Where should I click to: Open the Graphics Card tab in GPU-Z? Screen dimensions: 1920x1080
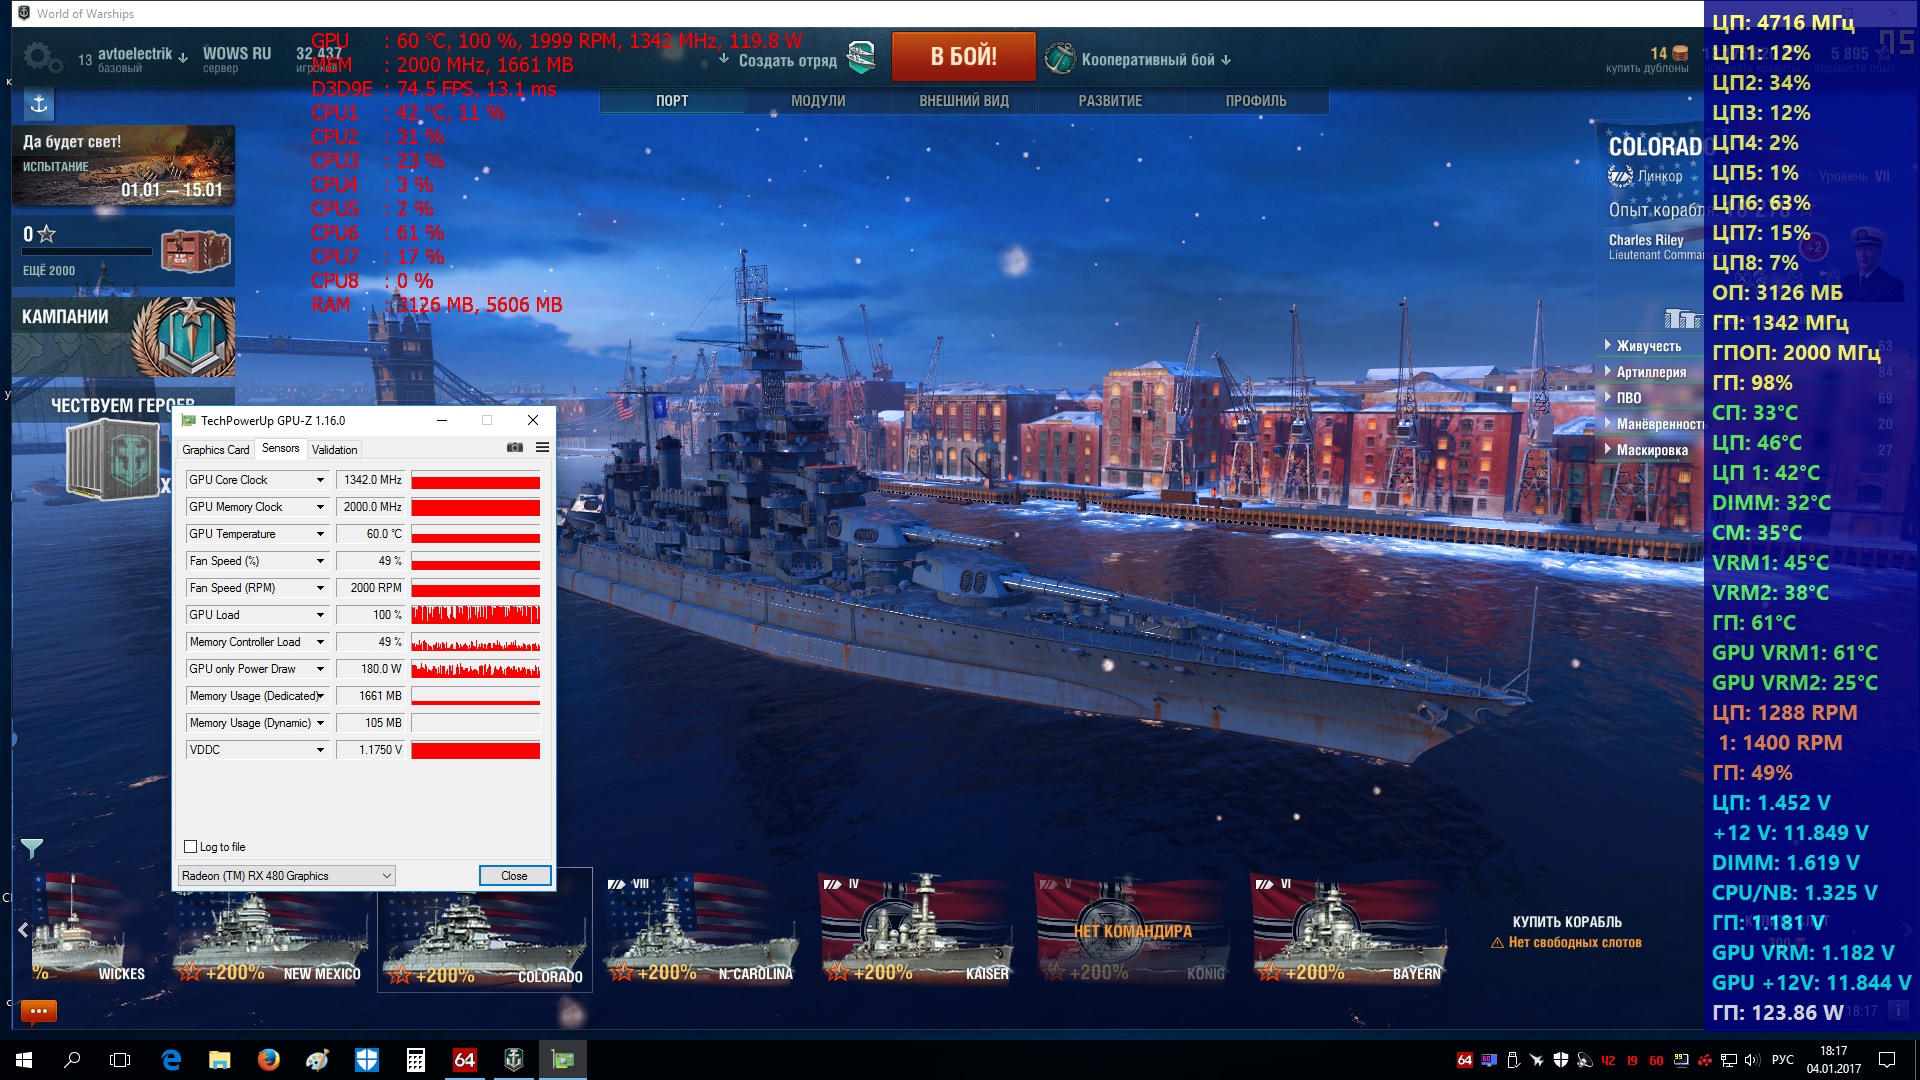point(215,450)
